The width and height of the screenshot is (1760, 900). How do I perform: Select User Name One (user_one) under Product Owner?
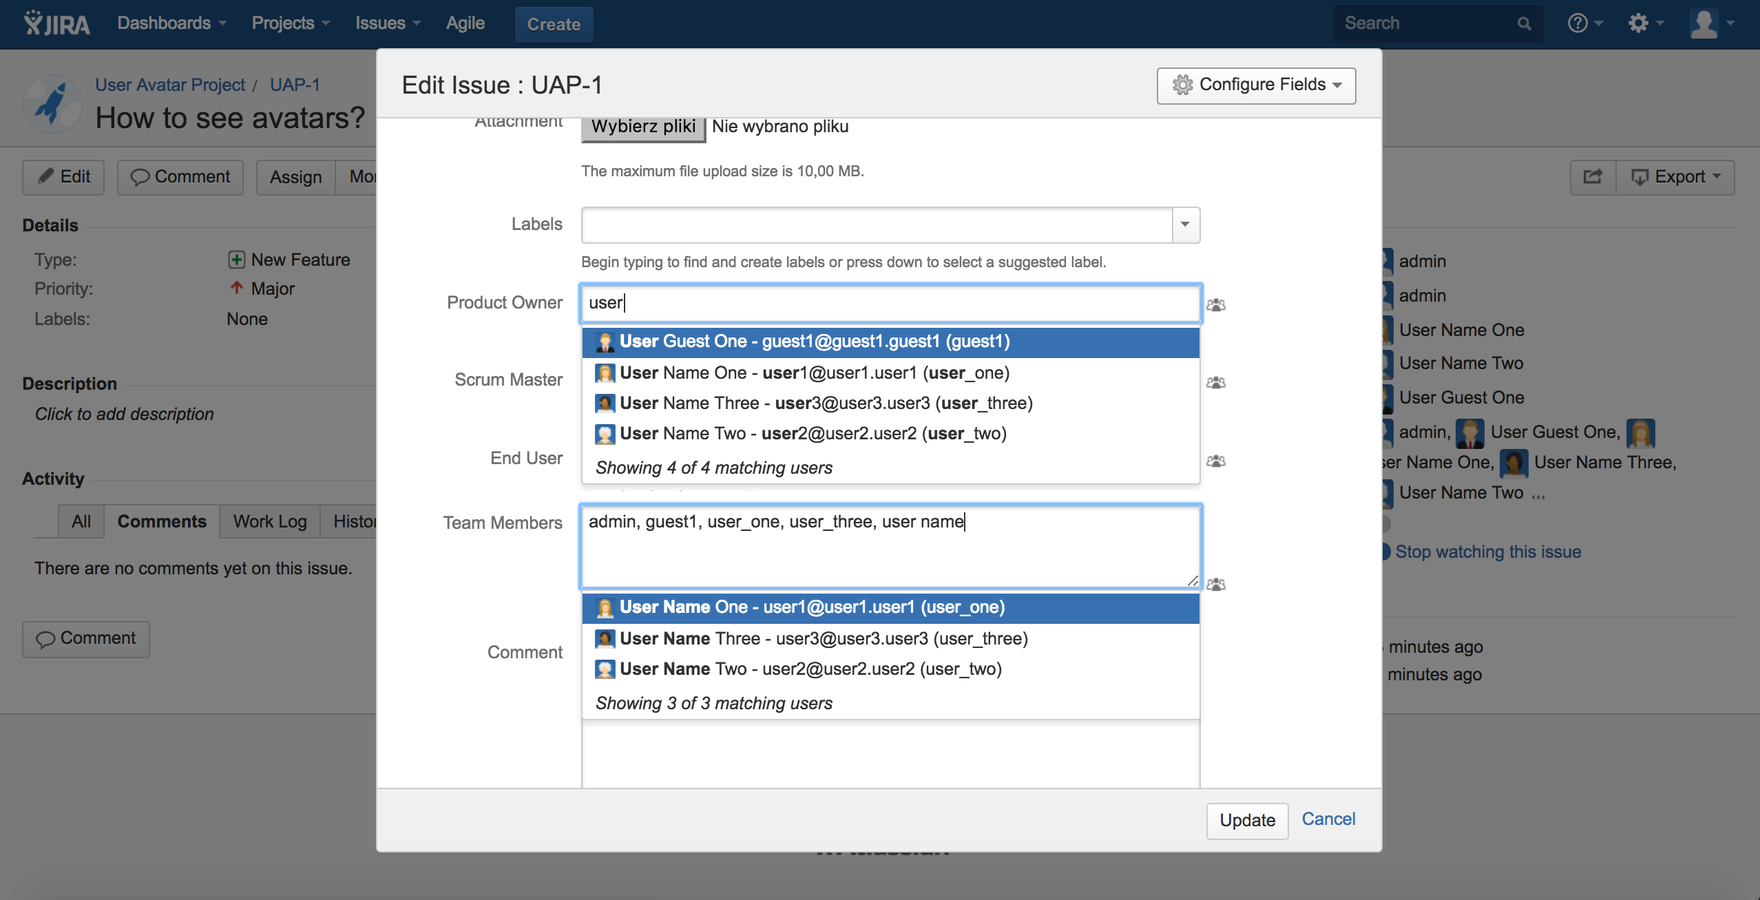891,373
